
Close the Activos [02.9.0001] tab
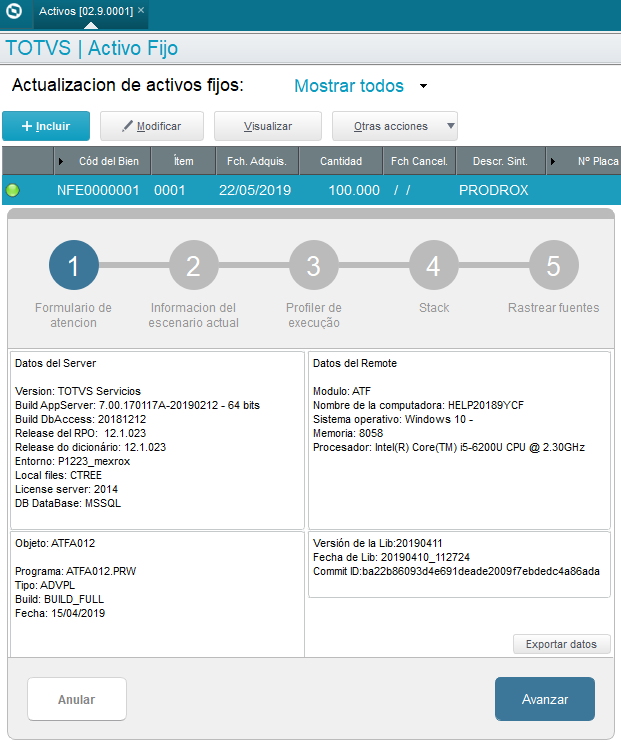click(141, 10)
